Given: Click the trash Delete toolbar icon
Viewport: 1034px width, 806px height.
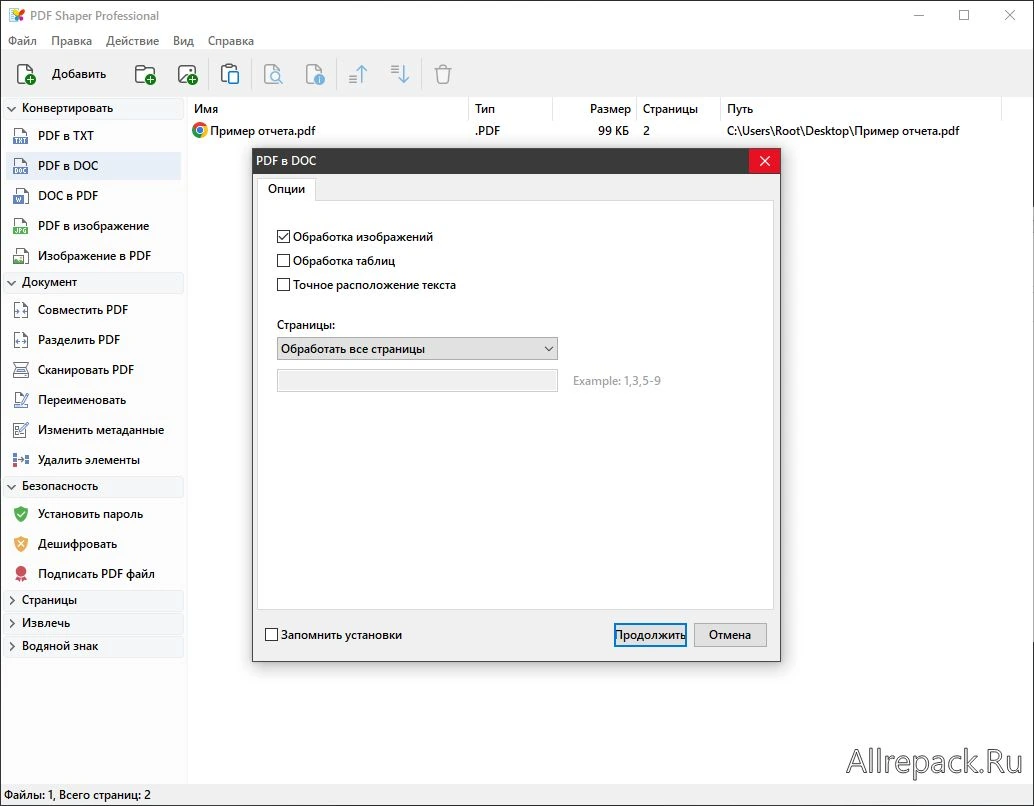Looking at the screenshot, I should coord(443,75).
